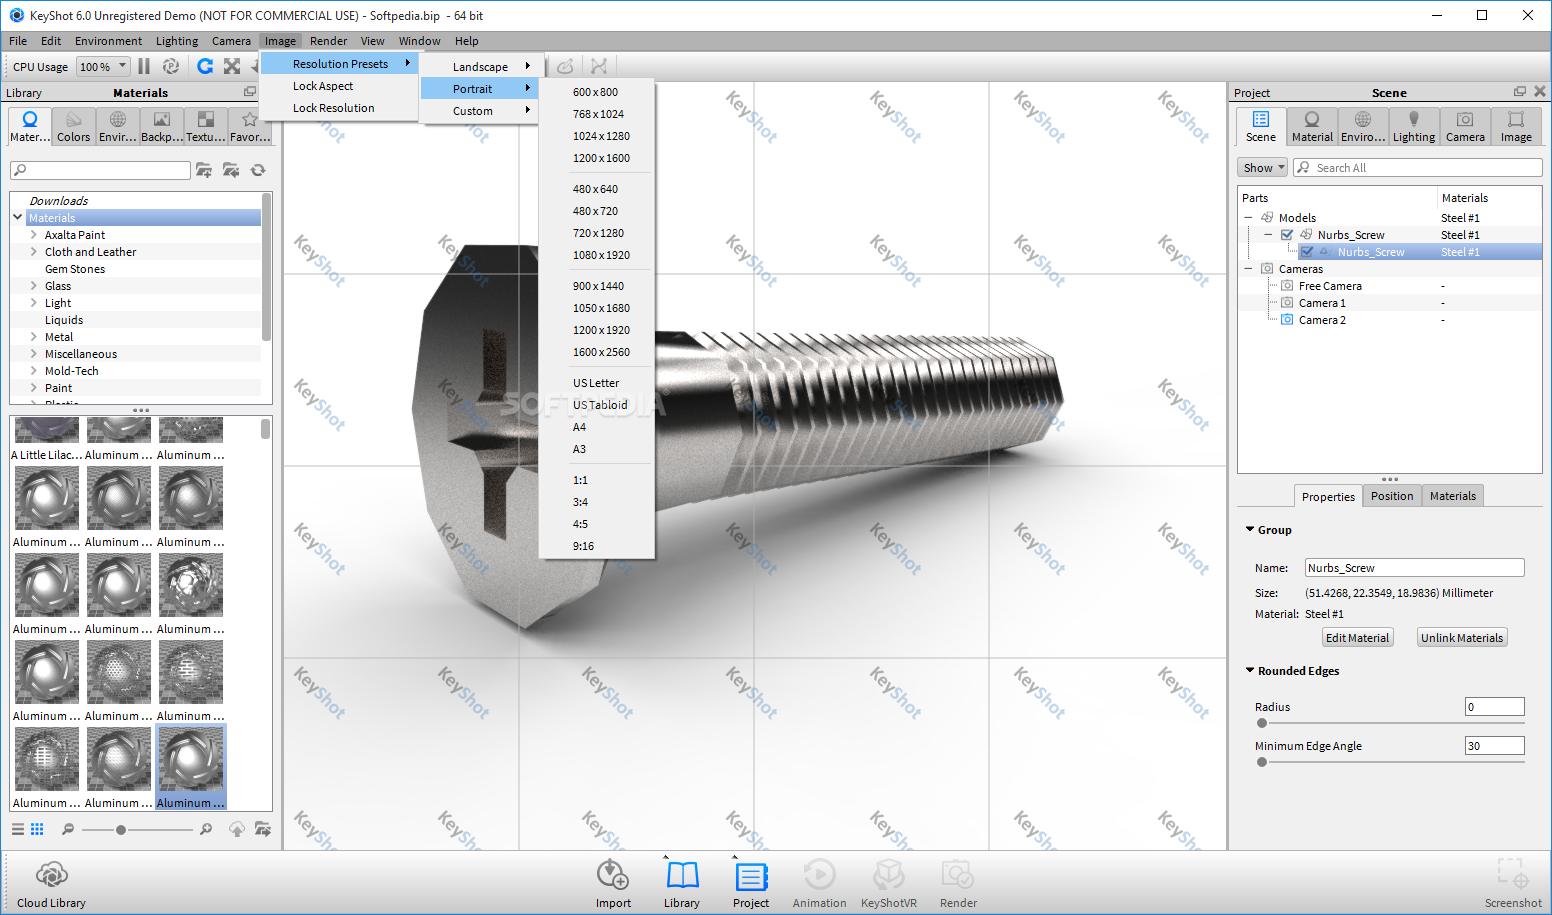Image resolution: width=1552 pixels, height=915 pixels.
Task: Click the blue refresh render icon
Action: 205,66
